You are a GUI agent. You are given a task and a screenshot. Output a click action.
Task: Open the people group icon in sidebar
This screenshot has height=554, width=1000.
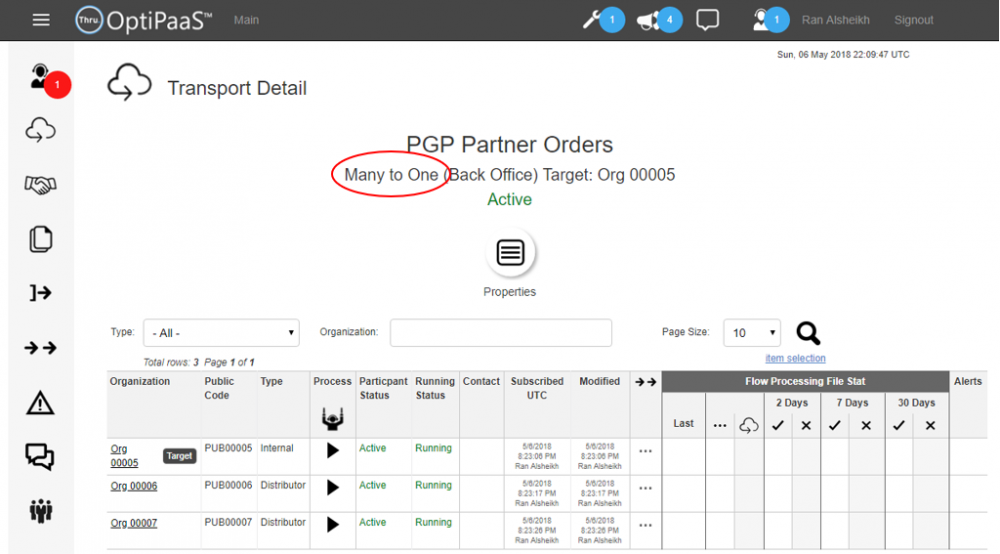[40, 510]
